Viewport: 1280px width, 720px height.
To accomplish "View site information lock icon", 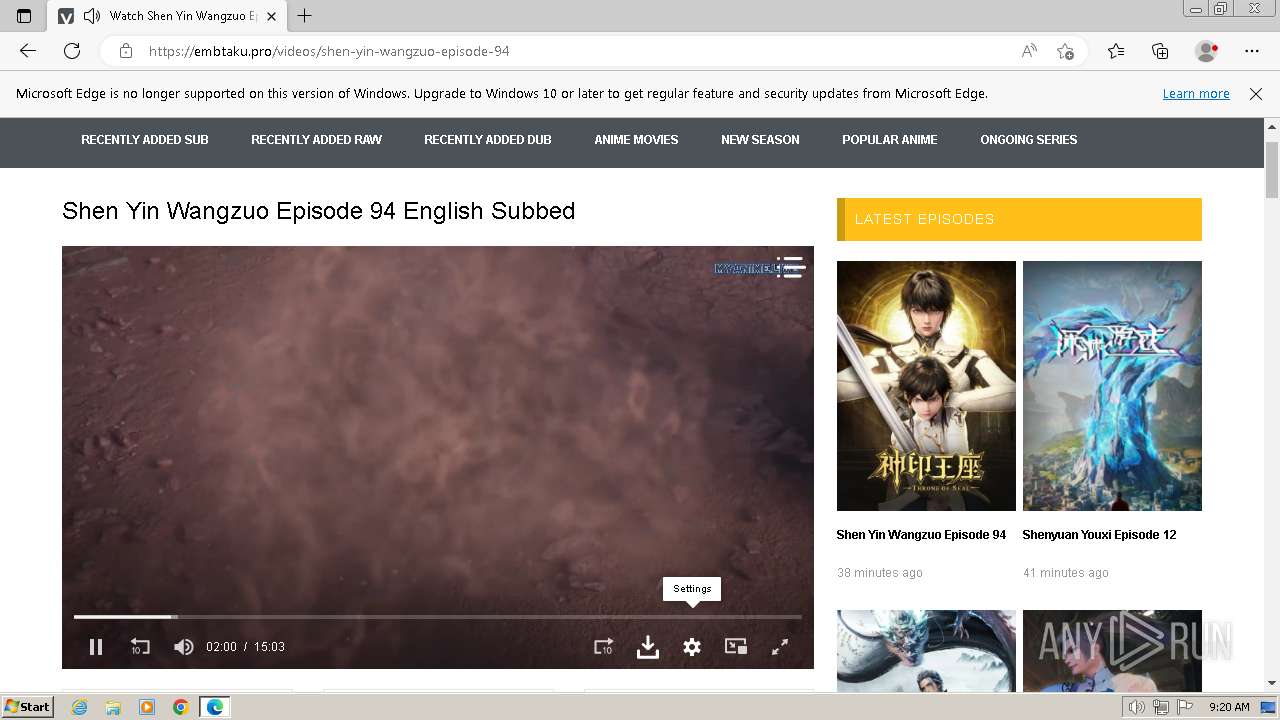I will pyautogui.click(x=125, y=51).
